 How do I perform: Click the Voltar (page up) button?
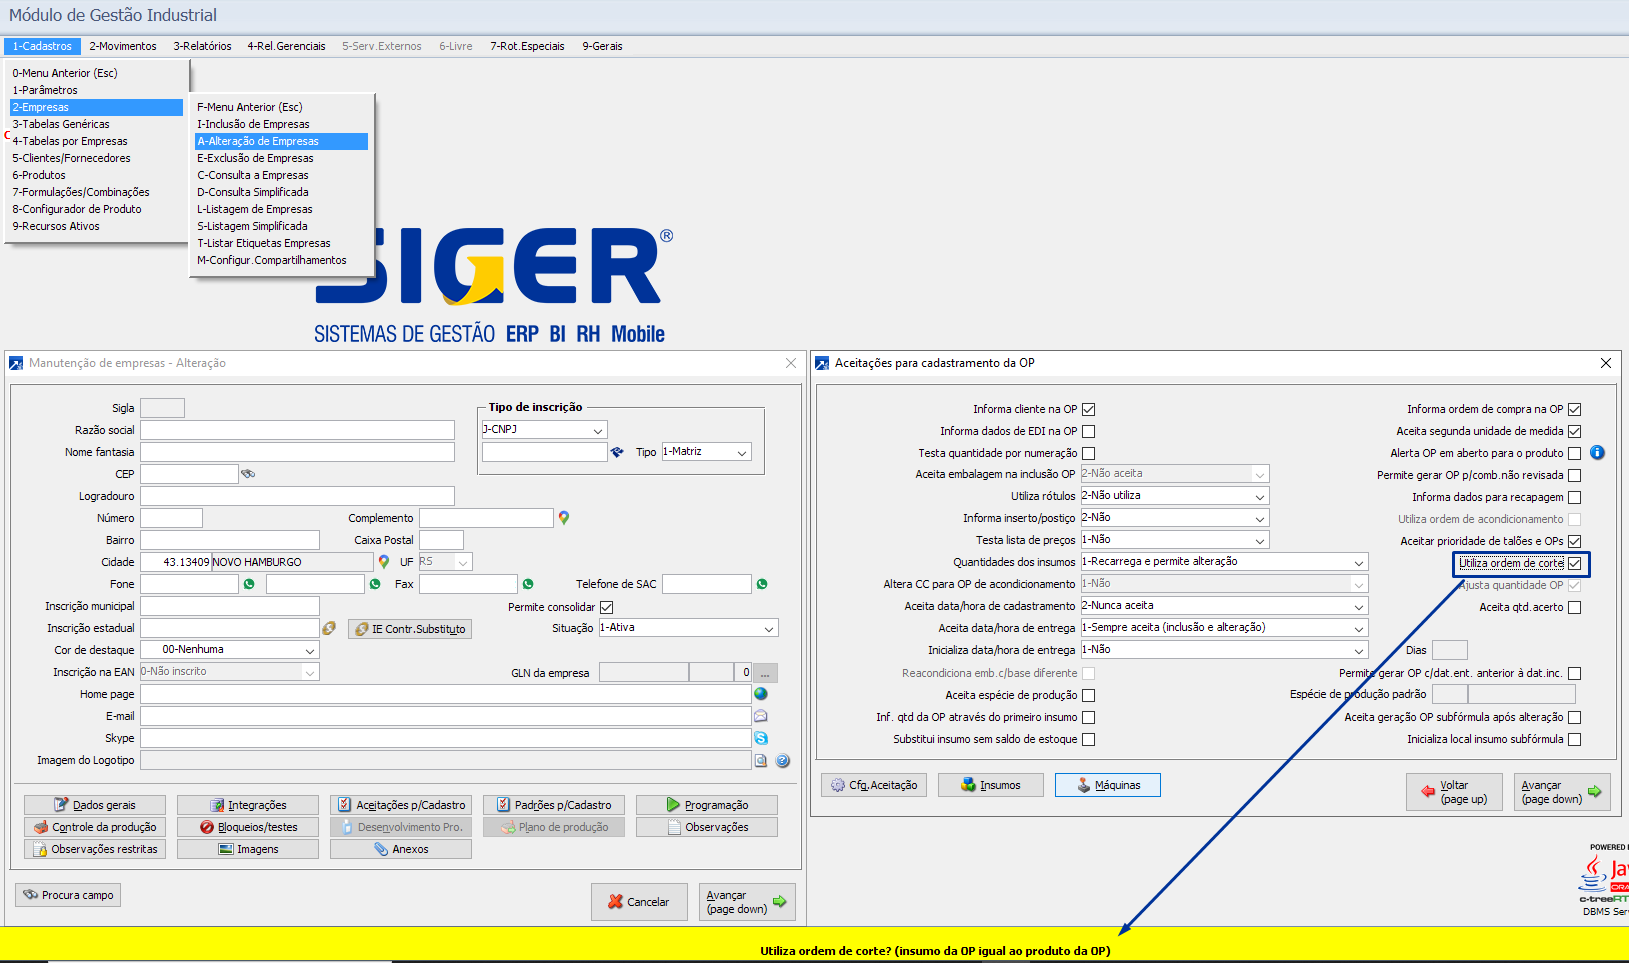point(1454,792)
